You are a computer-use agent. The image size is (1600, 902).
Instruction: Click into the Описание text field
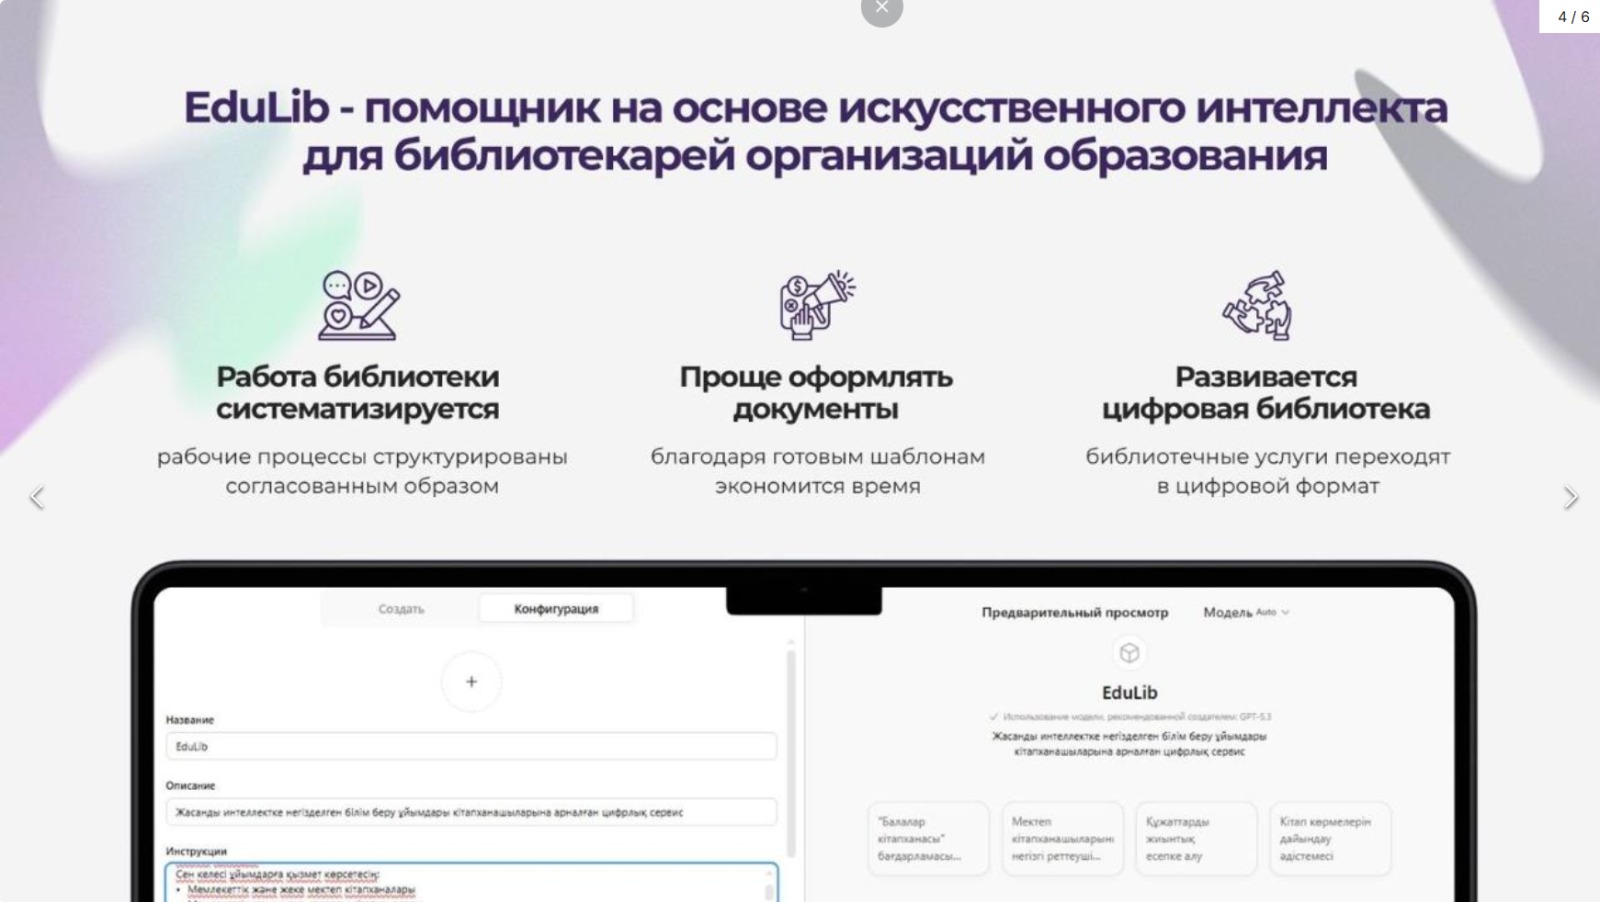[470, 812]
